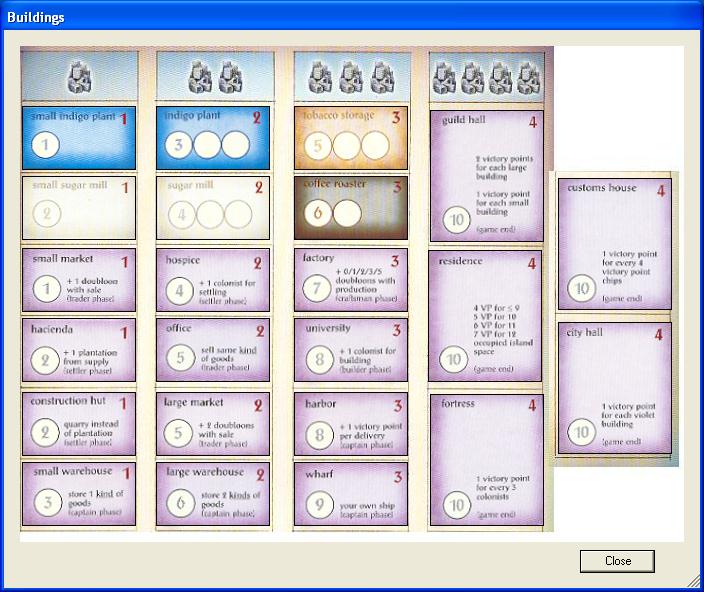This screenshot has width=704, height=592.
Task: Choose the office building card
Action: tap(213, 350)
